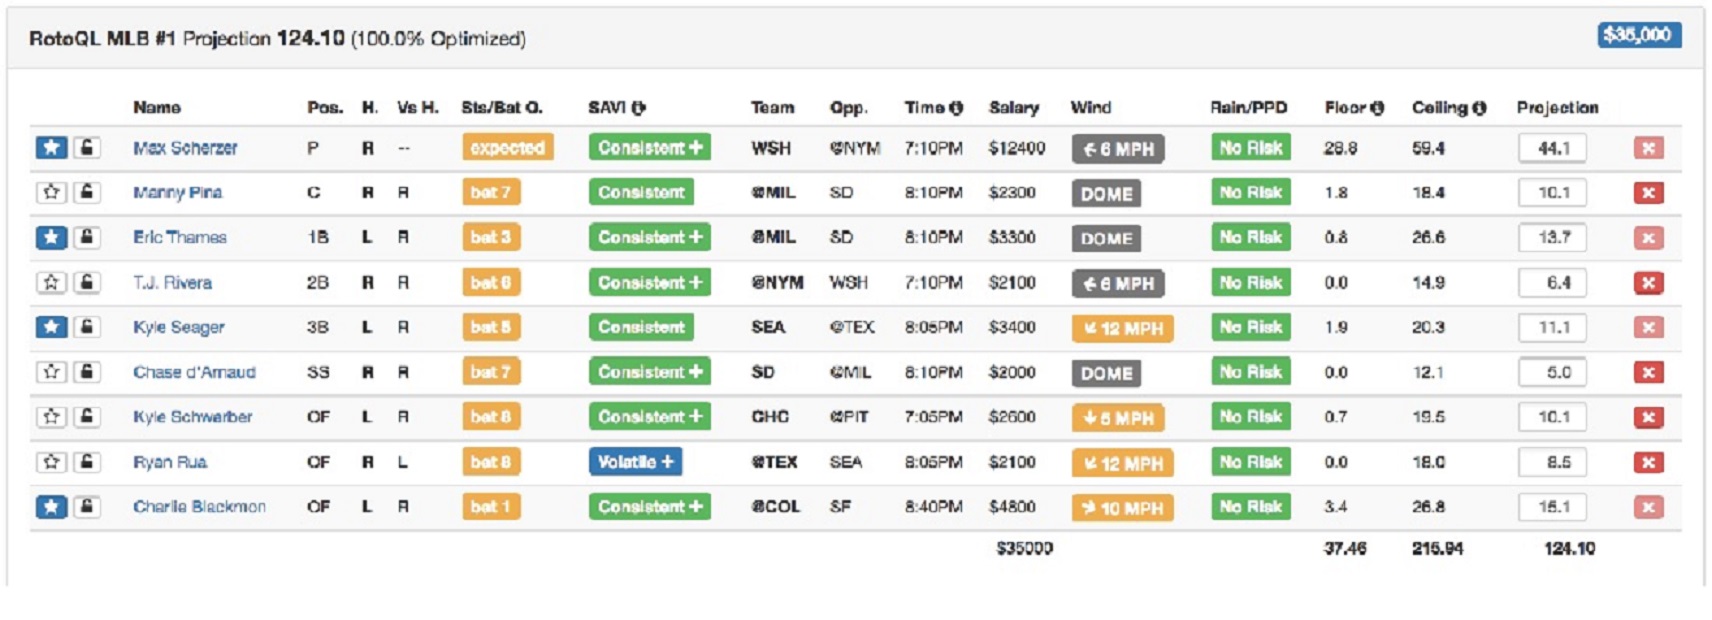Click the Projection column header
Viewport: 1712px width, 620px height.
point(1557,108)
